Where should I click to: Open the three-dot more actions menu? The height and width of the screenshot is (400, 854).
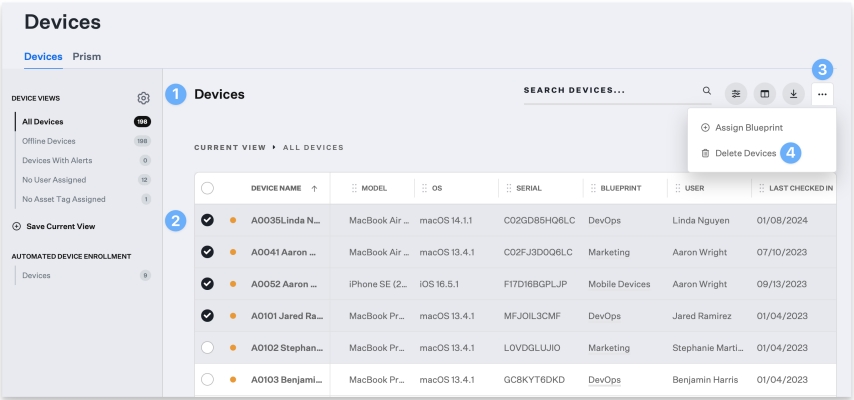coord(822,94)
